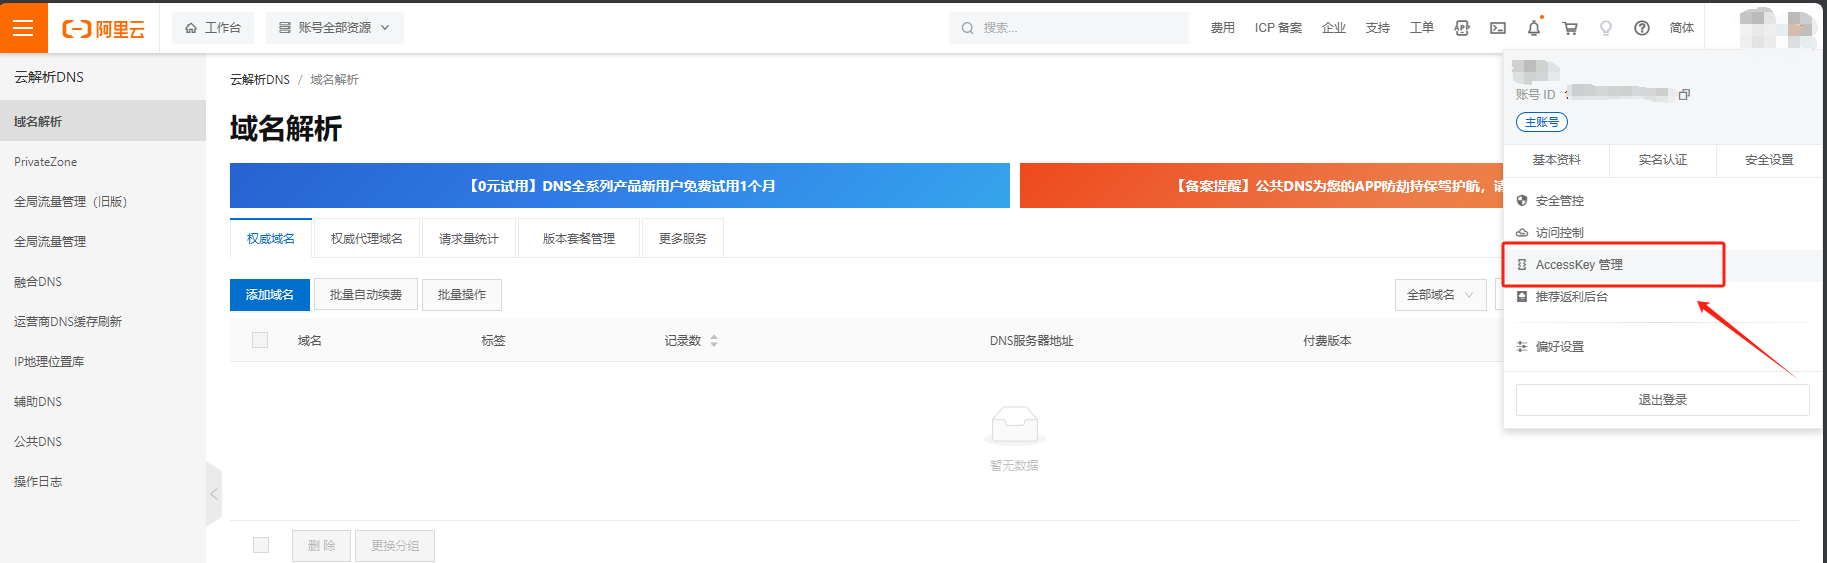This screenshot has width=1827, height=563.
Task: Select 域名解析 in sidebar
Action: pos(103,121)
